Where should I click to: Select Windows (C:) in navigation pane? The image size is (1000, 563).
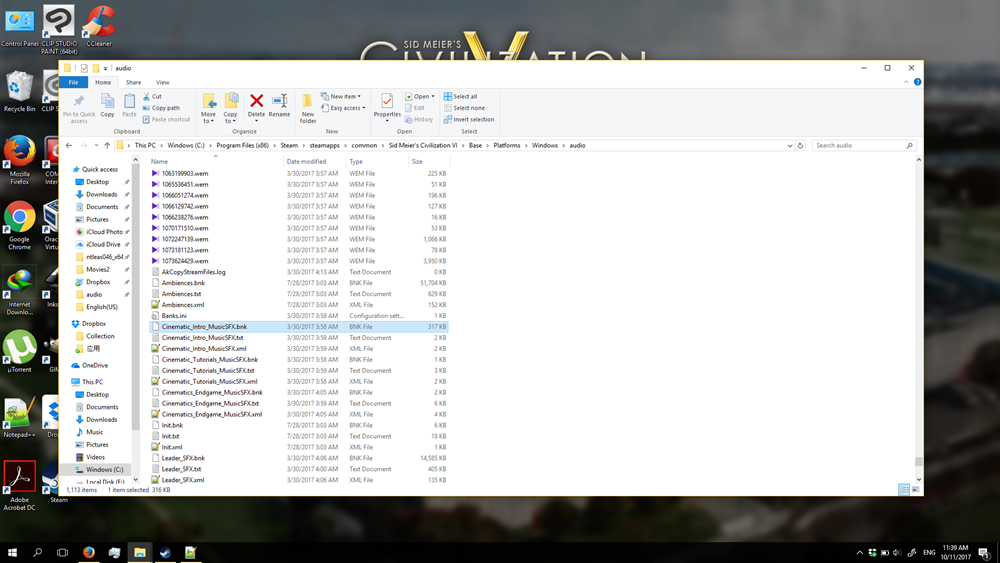105,469
